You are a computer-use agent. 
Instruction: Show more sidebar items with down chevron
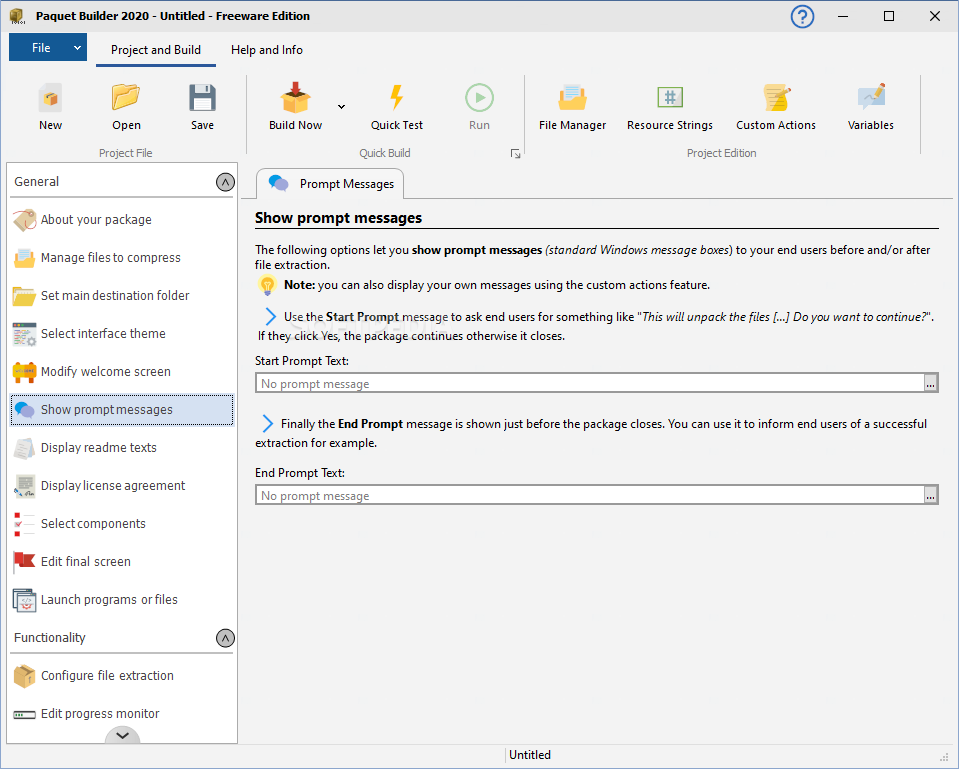[122, 735]
